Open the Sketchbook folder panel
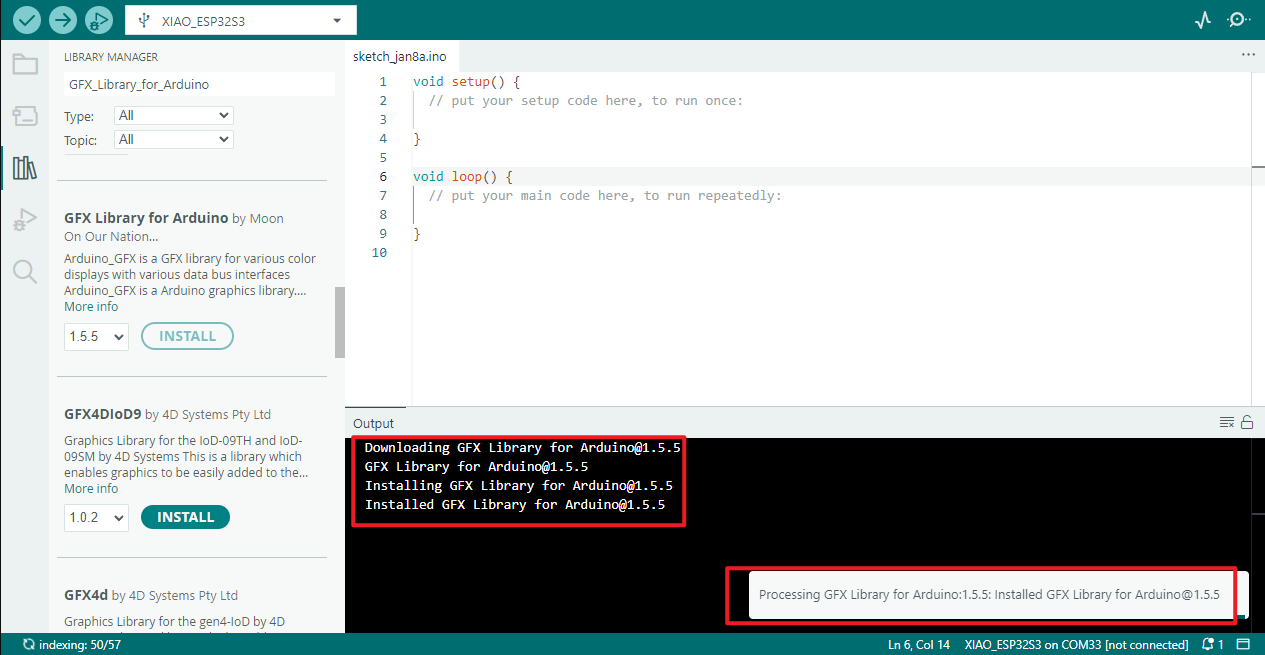 [25, 65]
